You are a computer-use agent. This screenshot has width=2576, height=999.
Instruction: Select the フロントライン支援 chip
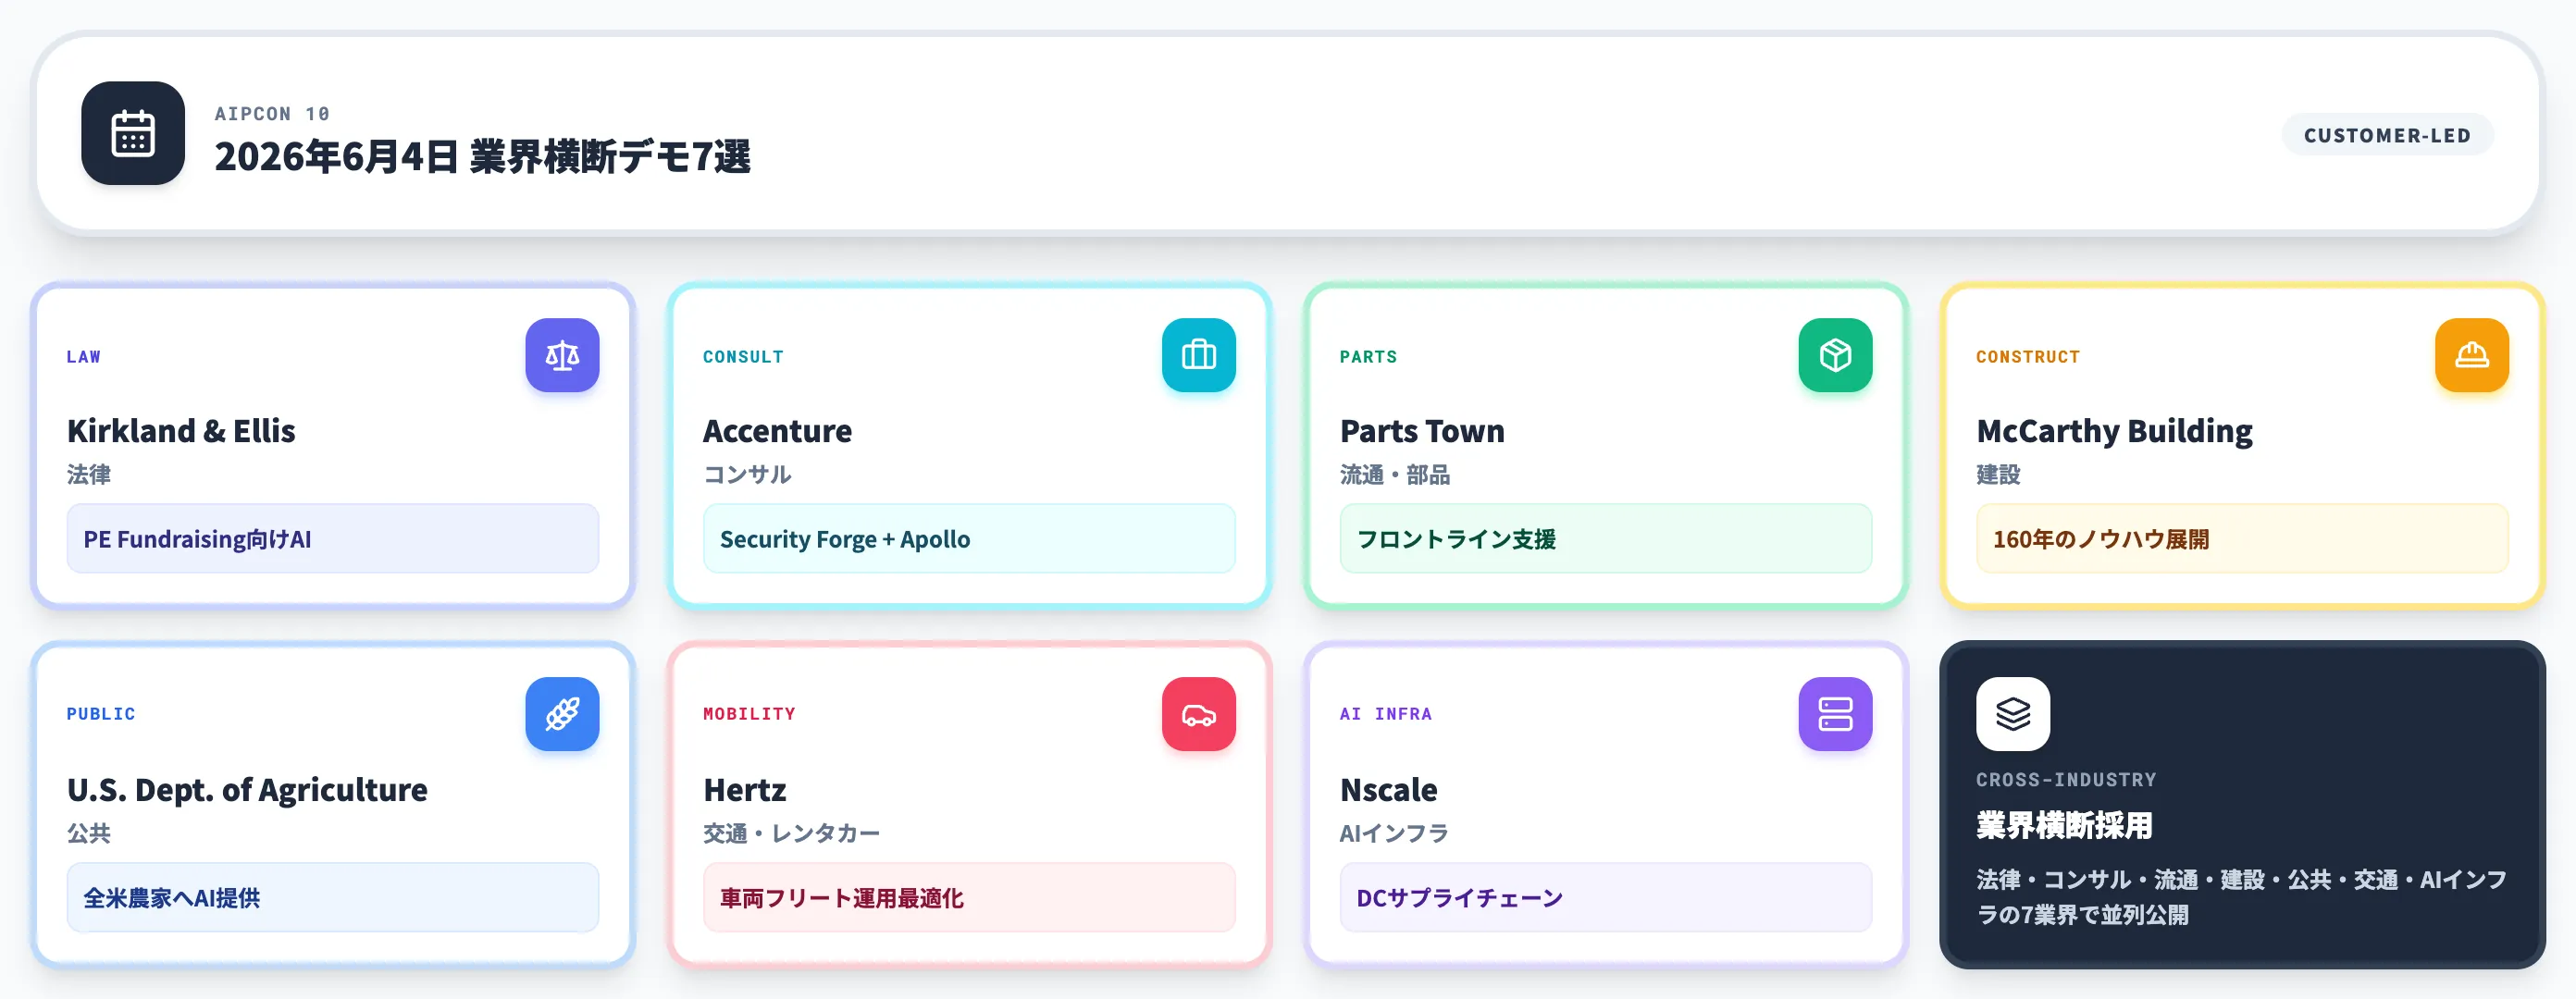1605,539
